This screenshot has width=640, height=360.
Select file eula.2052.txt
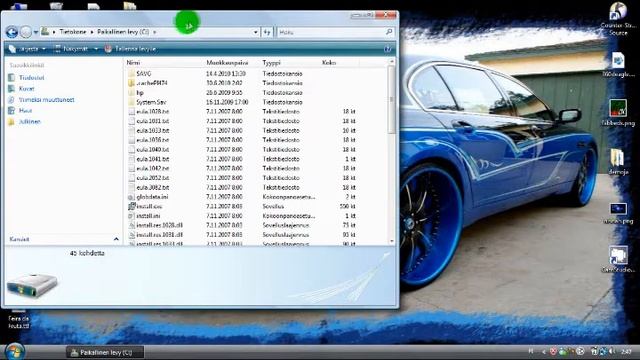[x=153, y=178]
